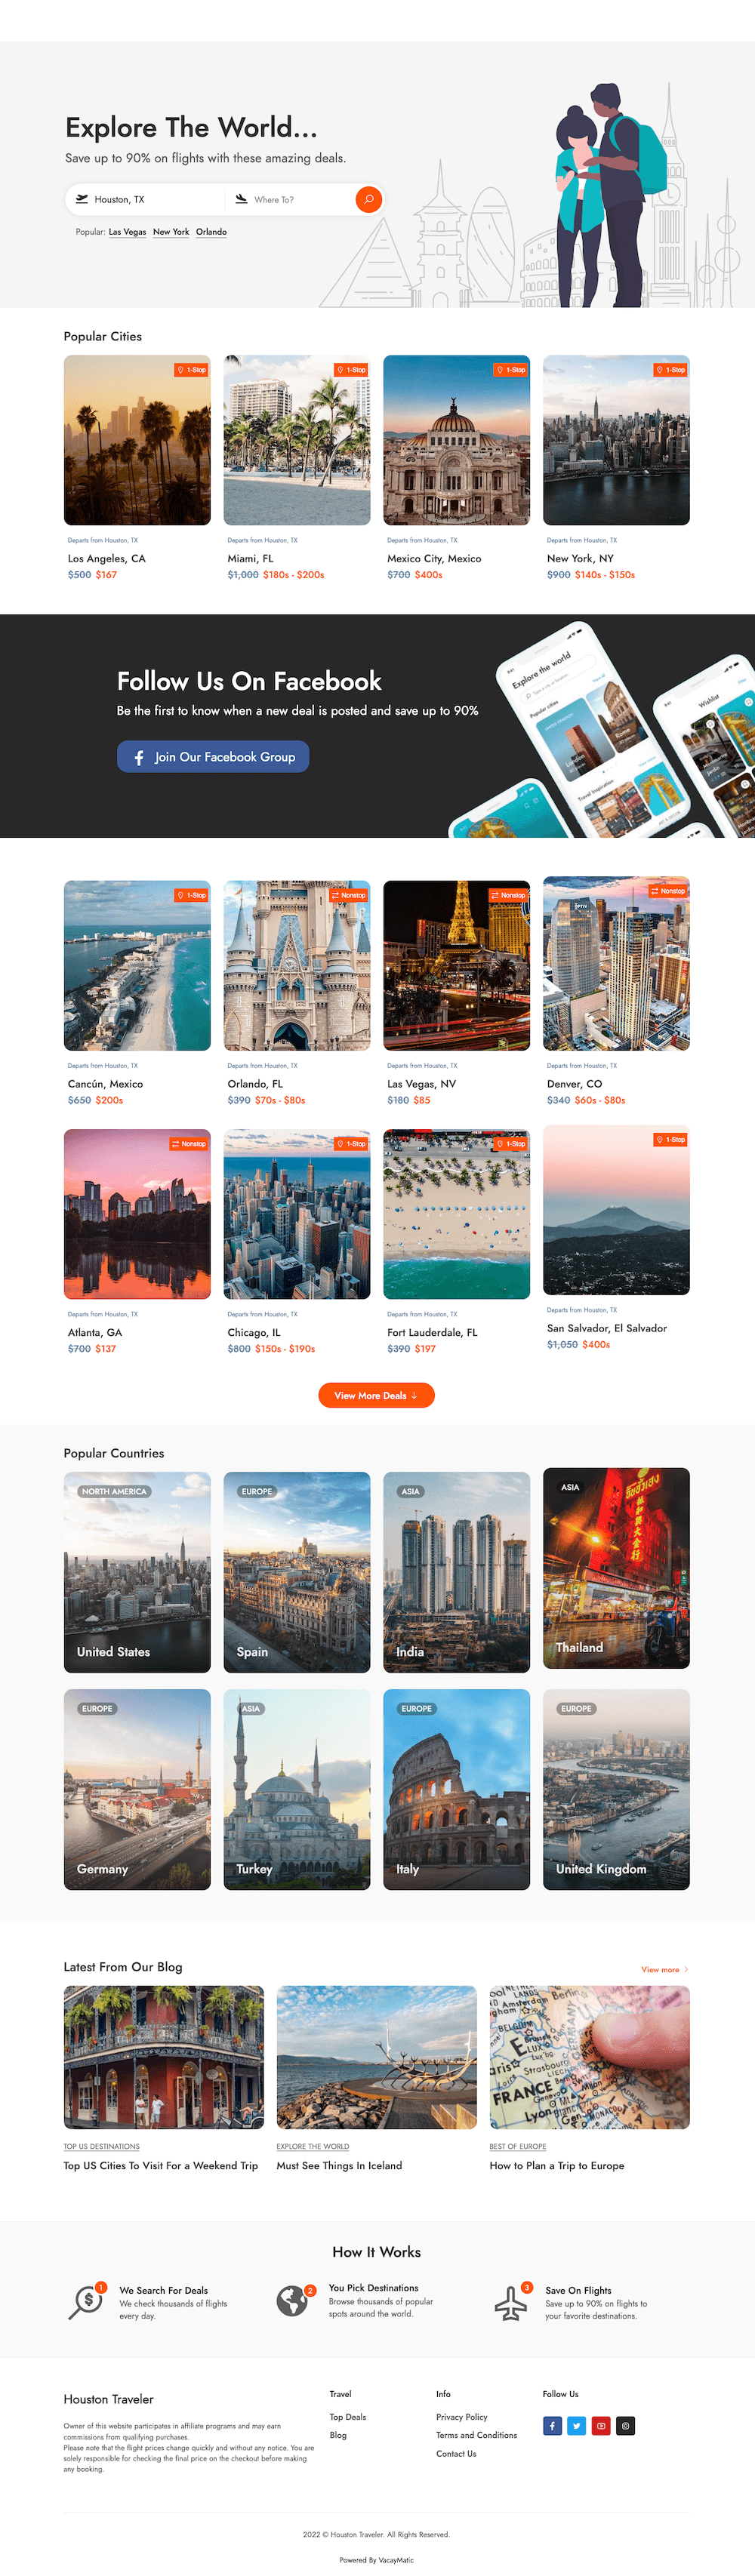Open the Facebook icon in the footer
Screen dimensions: 755x2576
point(552,2425)
